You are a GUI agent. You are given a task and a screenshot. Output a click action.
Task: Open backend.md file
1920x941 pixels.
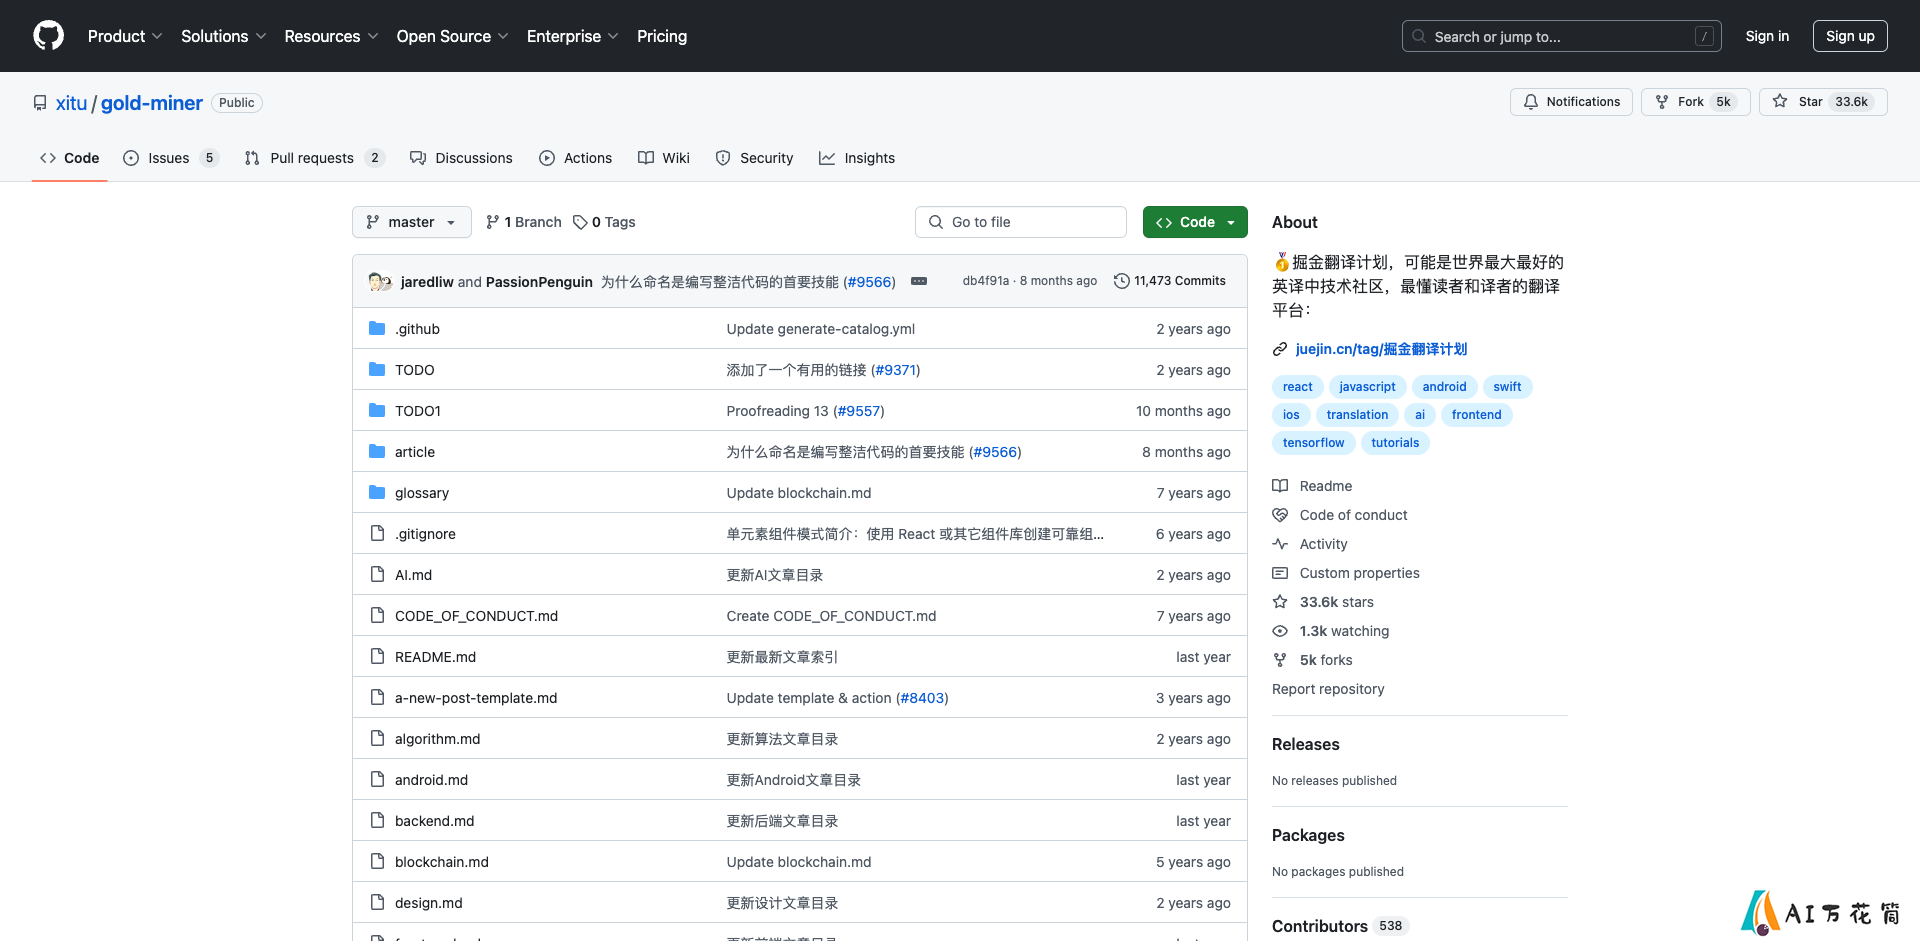coord(435,821)
